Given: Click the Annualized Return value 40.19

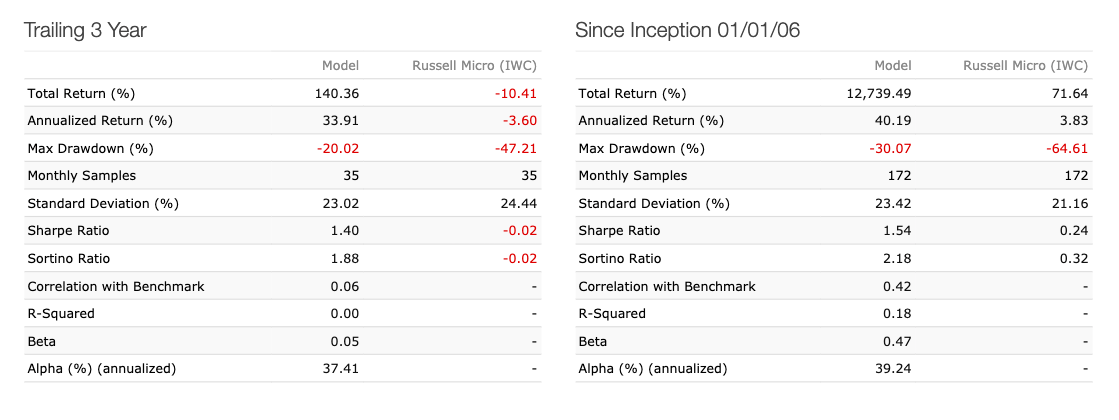Looking at the screenshot, I should pyautogui.click(x=894, y=121).
